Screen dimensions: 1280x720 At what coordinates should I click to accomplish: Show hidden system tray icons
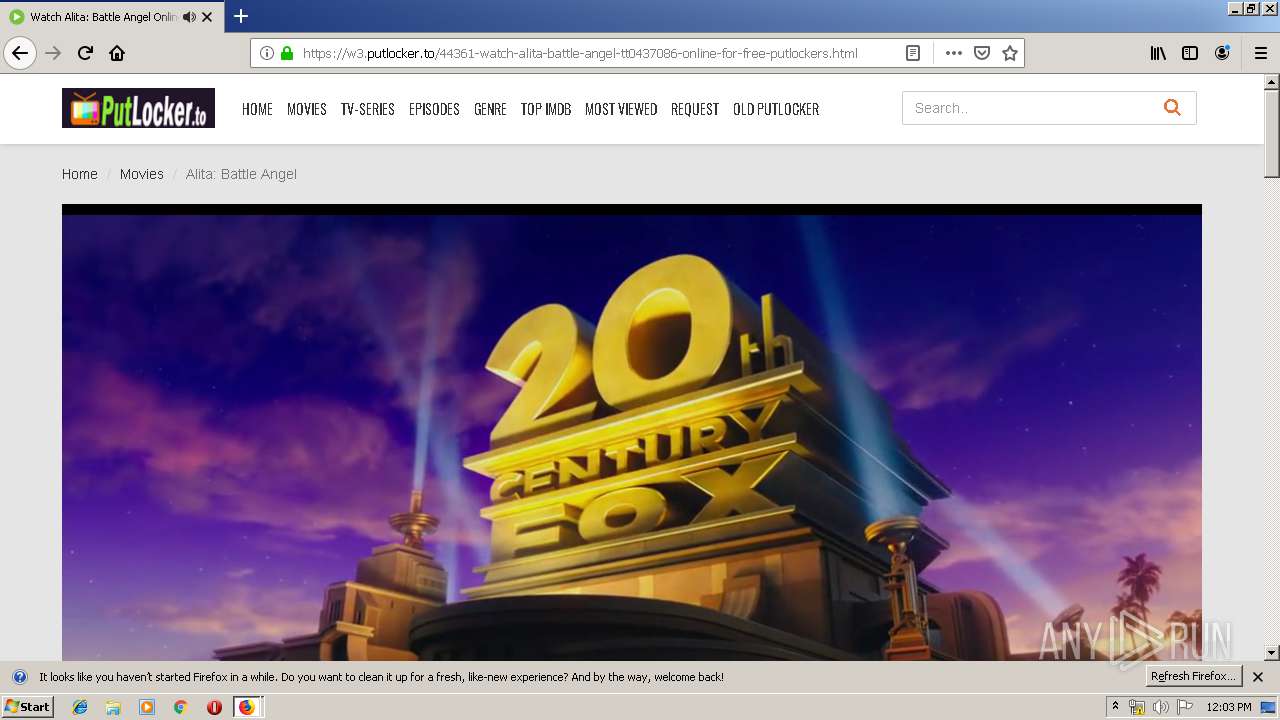click(1115, 707)
